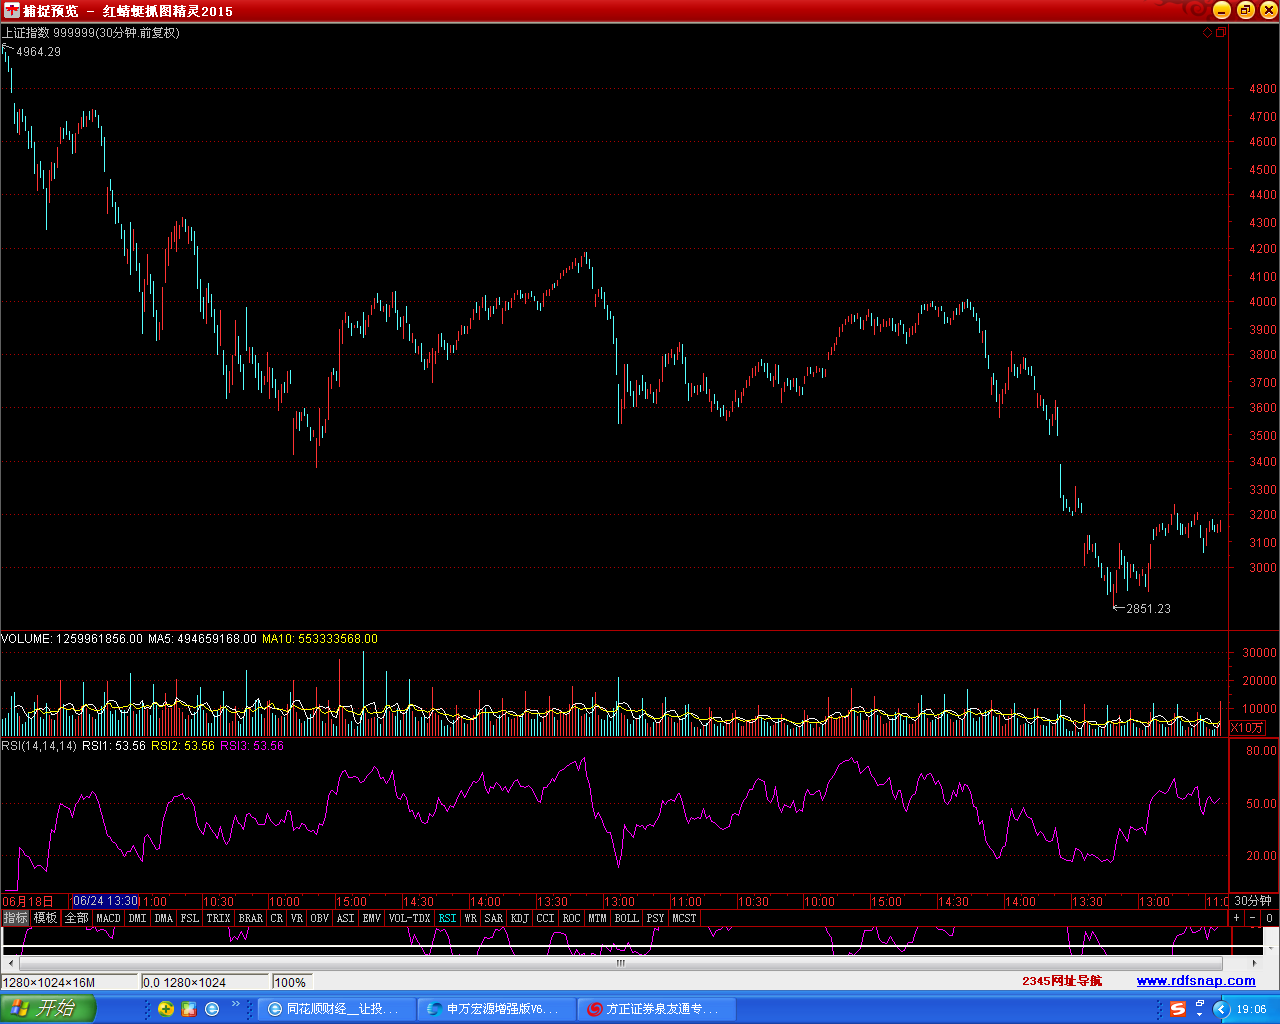Click the red overlapping squares chart icon
This screenshot has width=1280, height=1024.
click(1220, 33)
